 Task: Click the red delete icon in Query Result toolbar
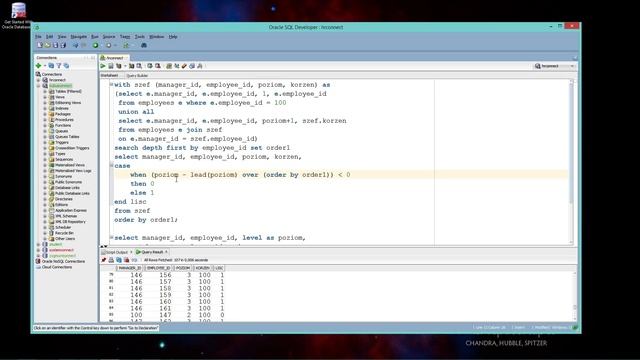127,260
